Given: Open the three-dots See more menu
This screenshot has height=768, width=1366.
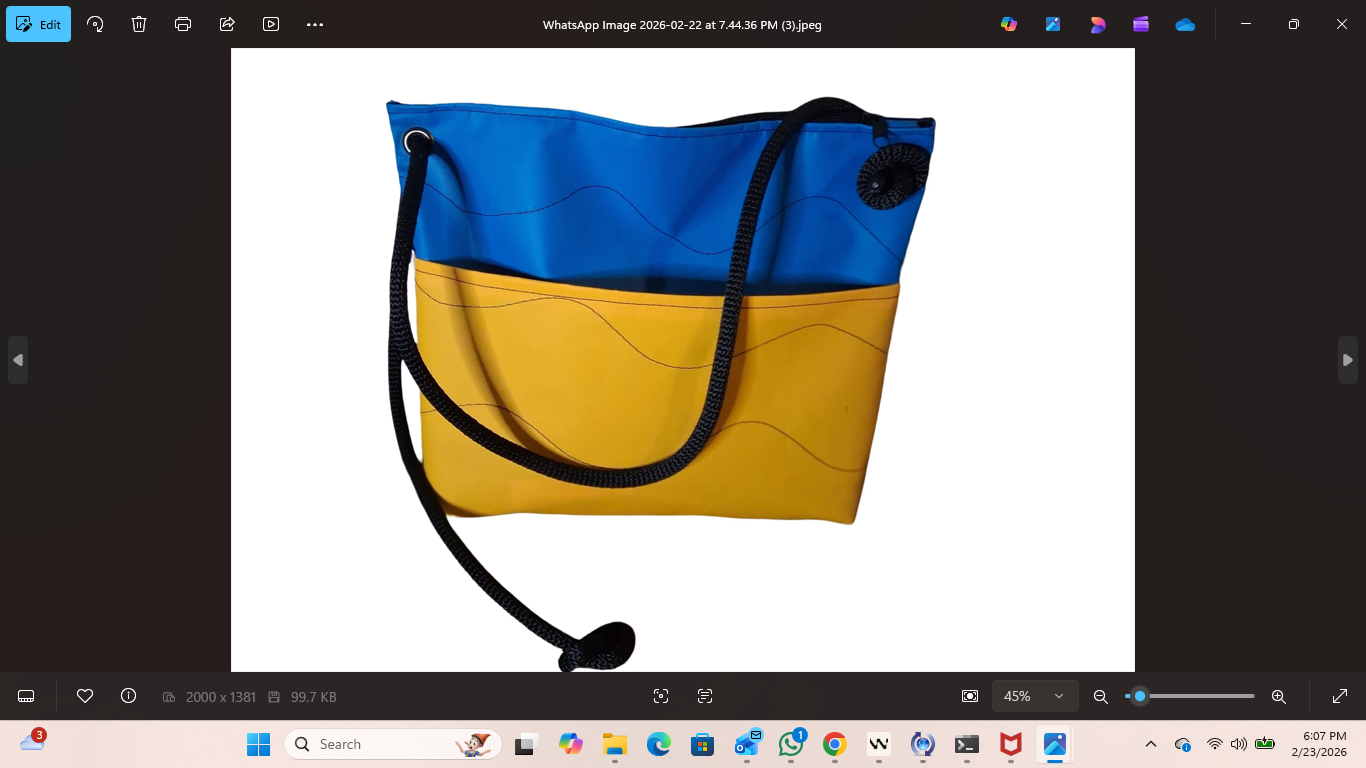Looking at the screenshot, I should click(315, 24).
